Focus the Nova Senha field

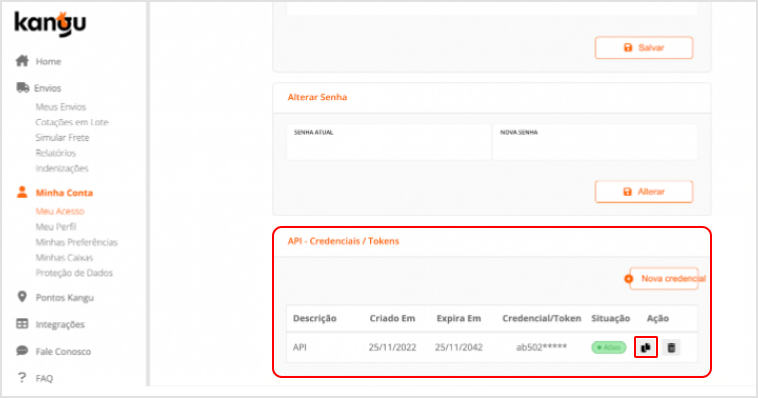pyautogui.click(x=595, y=142)
